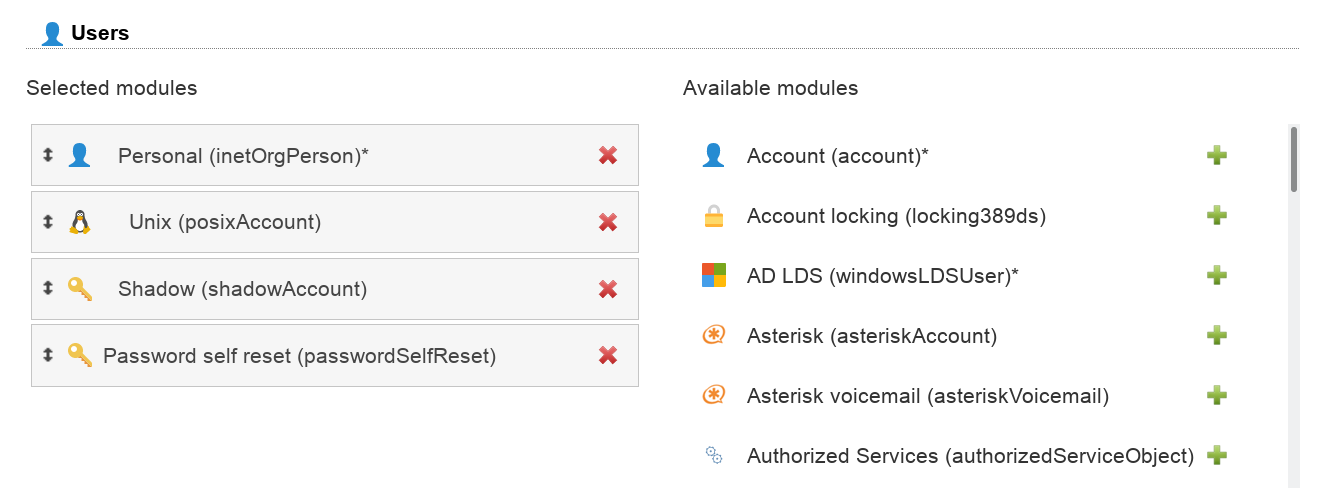Click the sort handle for Unix module
1335x488 pixels.
[47, 222]
